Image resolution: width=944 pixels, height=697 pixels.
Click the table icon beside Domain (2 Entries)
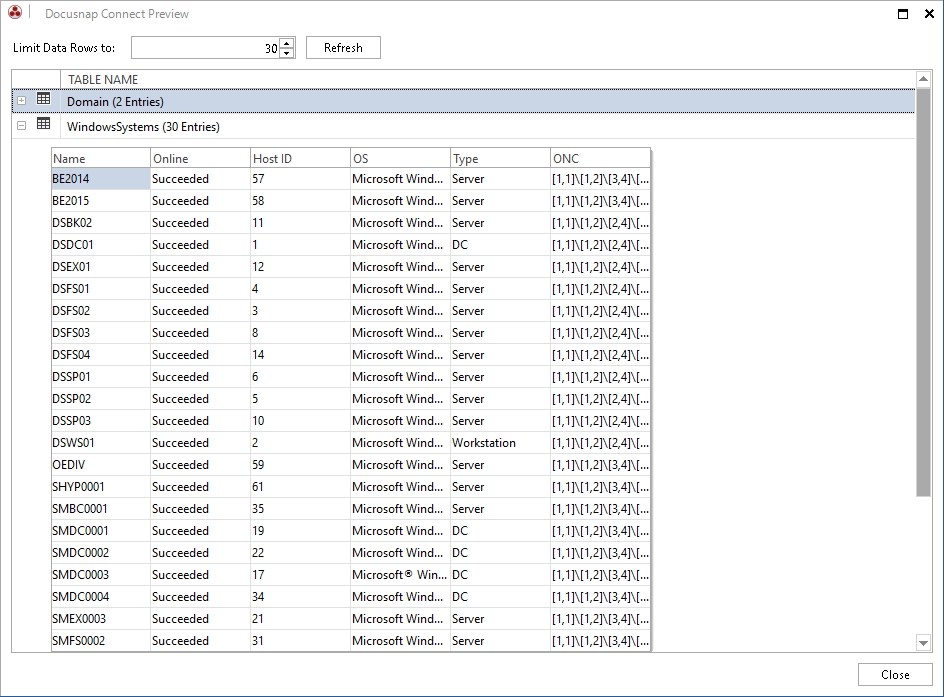point(43,99)
